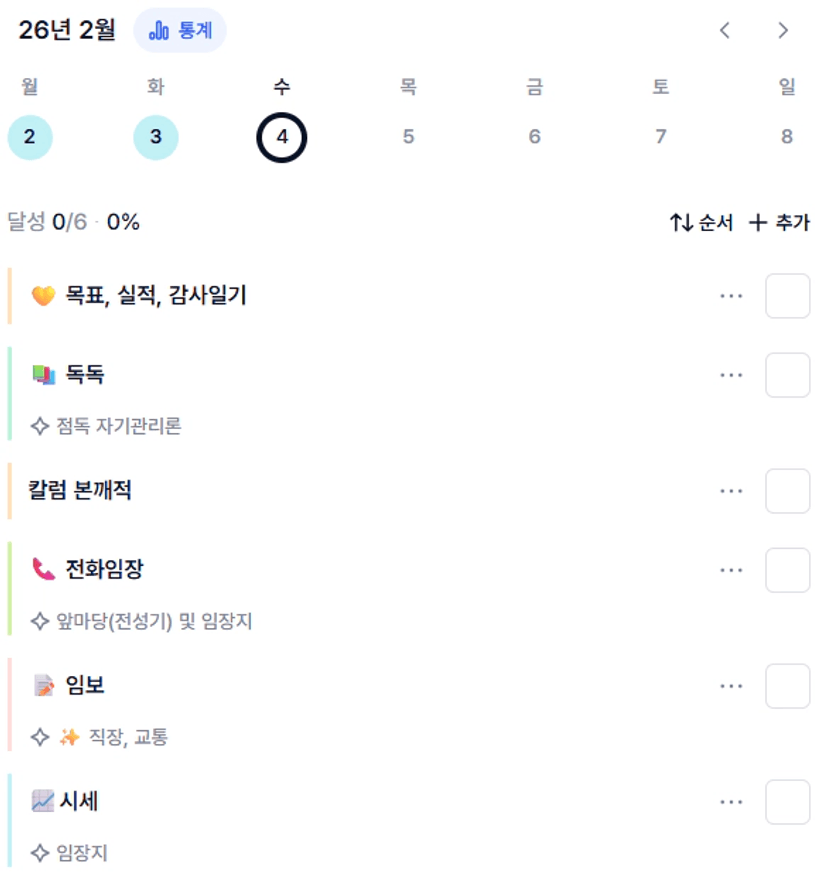Viewport: 827px width, 884px height.
Task: Click the 점독 자기관리론 sub-note
Action: (x=118, y=427)
